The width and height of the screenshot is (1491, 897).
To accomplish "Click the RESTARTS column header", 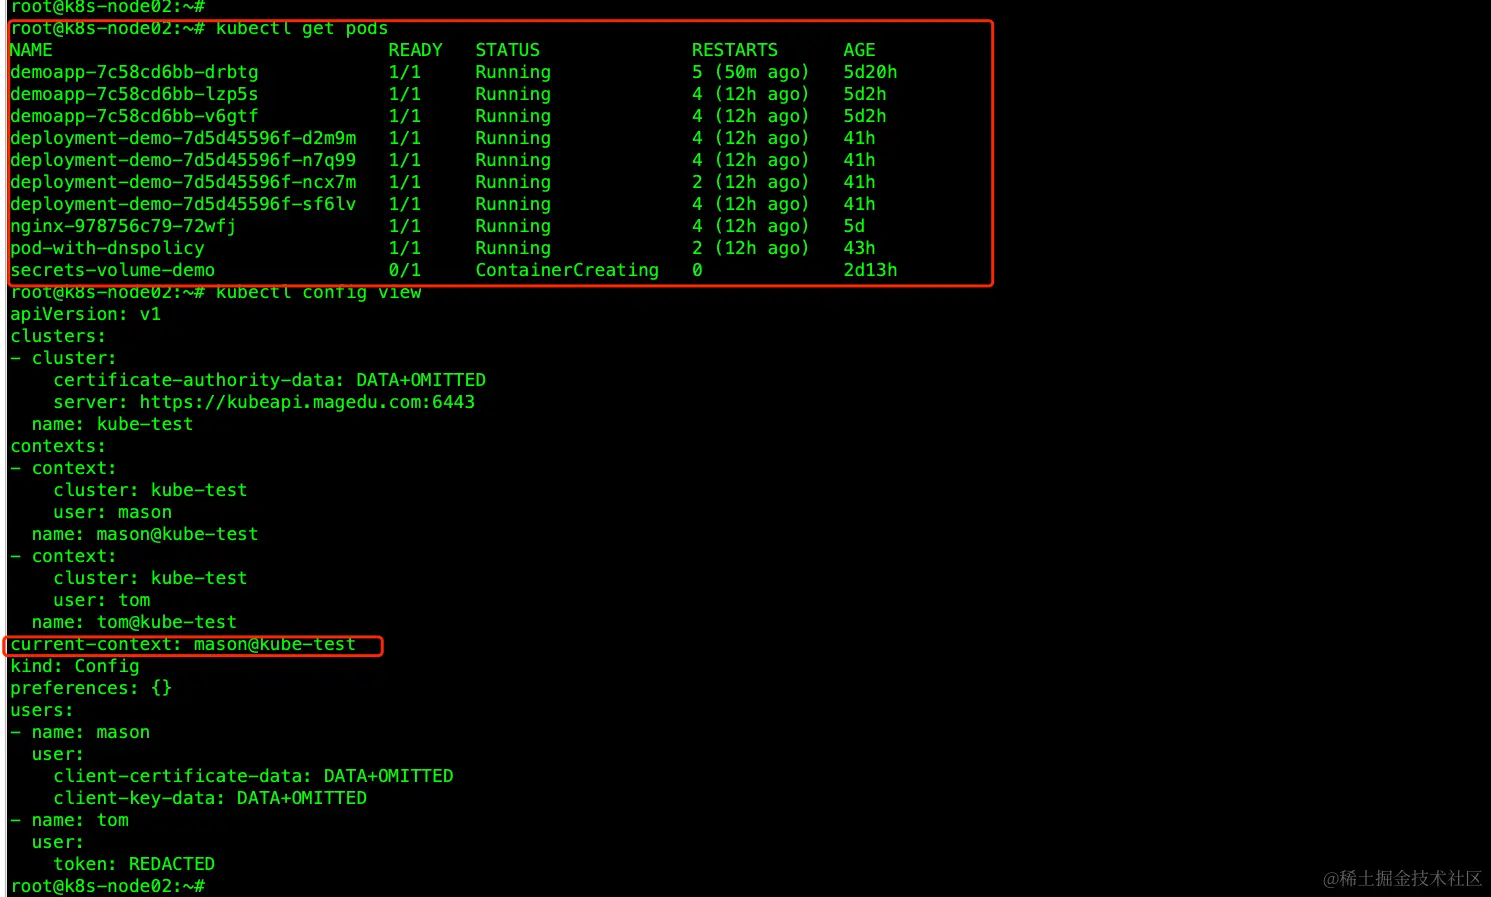I will [734, 50].
